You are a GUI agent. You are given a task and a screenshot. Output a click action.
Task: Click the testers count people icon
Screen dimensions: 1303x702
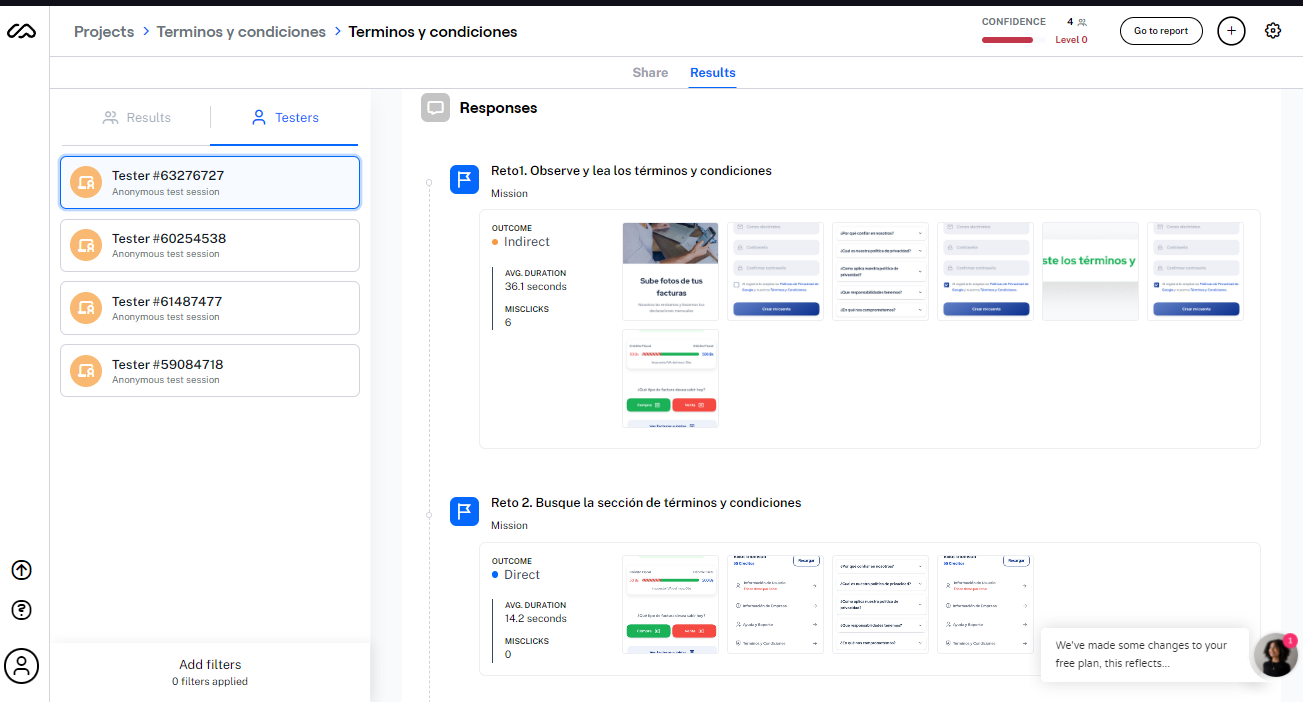(x=1082, y=22)
